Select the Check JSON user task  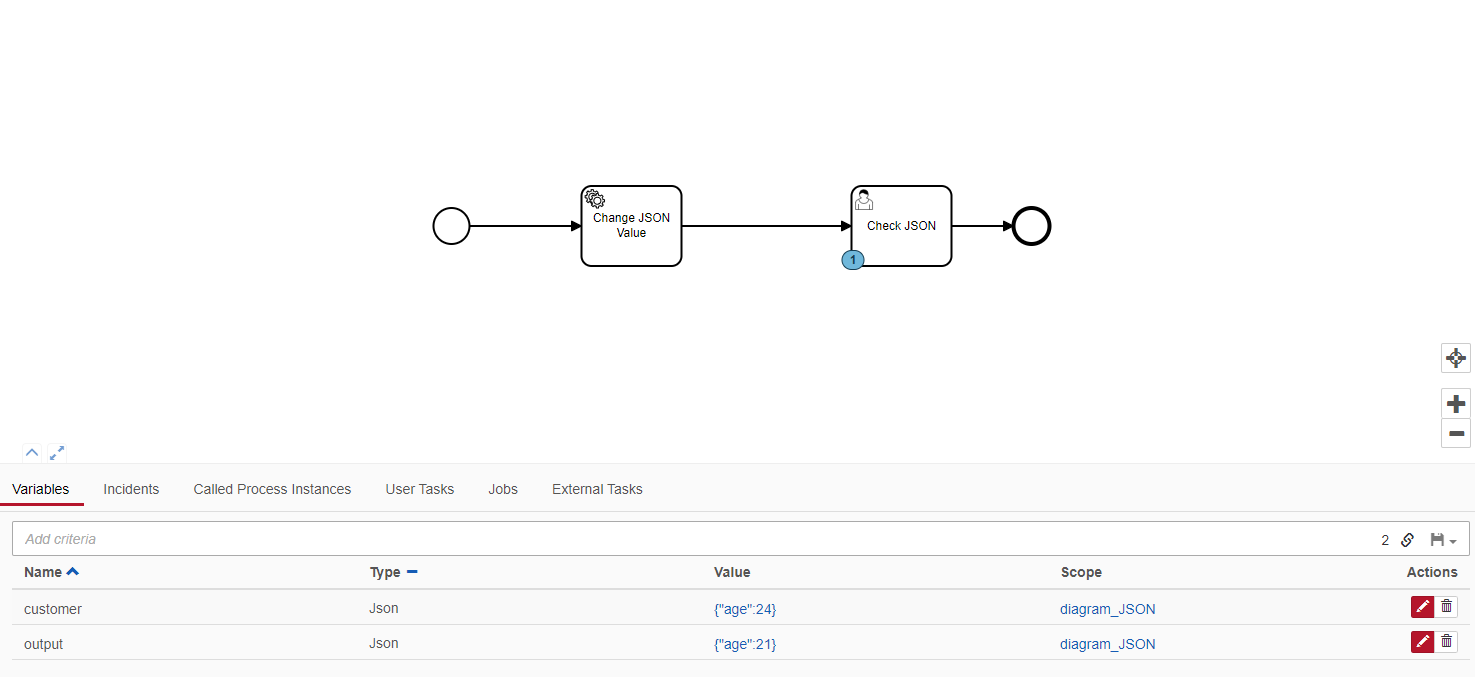[x=901, y=226]
